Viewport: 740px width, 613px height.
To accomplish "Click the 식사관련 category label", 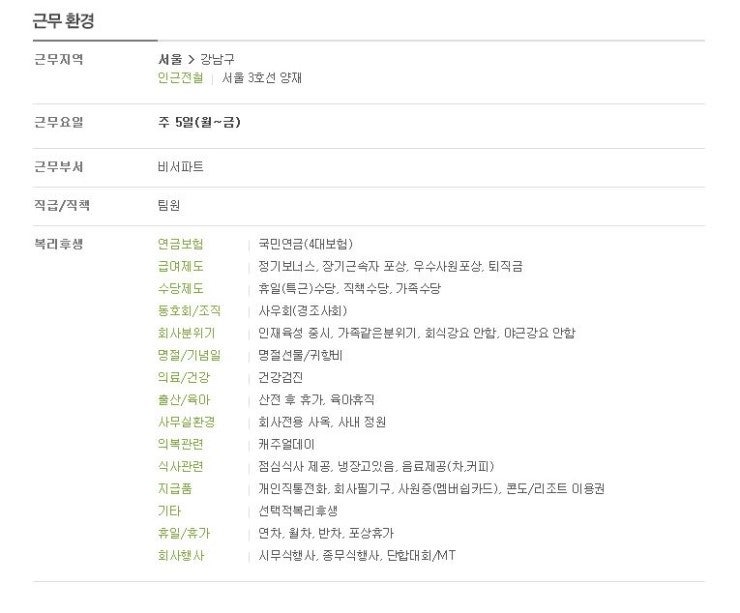I will click(x=180, y=466).
